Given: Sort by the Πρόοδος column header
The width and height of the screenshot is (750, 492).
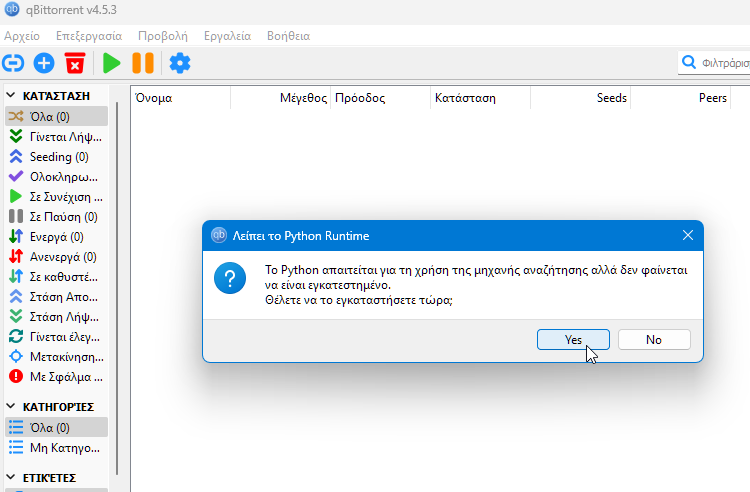Looking at the screenshot, I should tap(380, 98).
